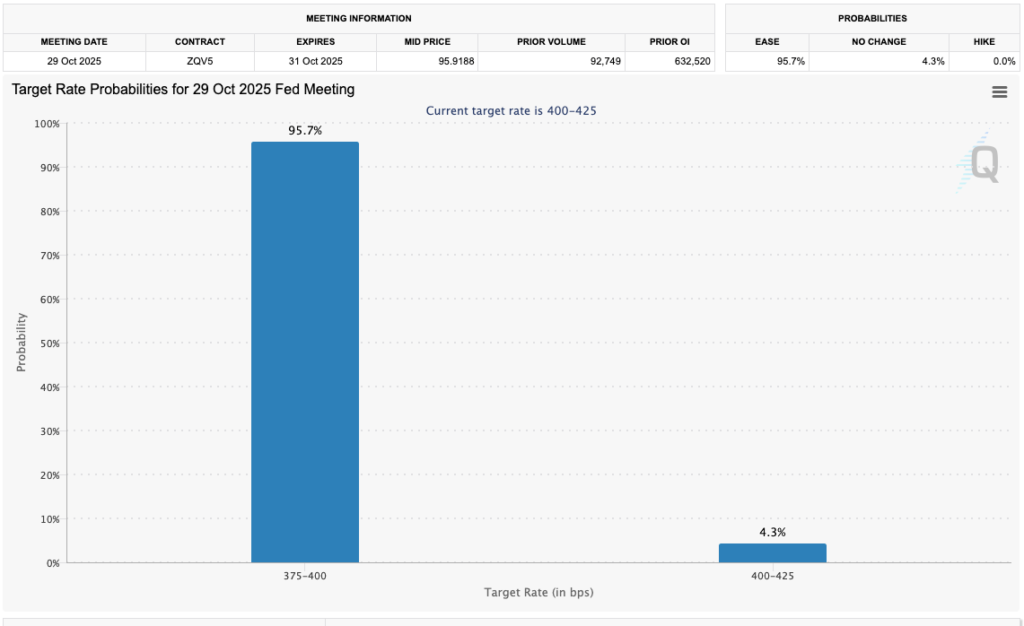Click the 375-400 probability bar
Image resolution: width=1024 pixels, height=626 pixels.
tap(305, 350)
